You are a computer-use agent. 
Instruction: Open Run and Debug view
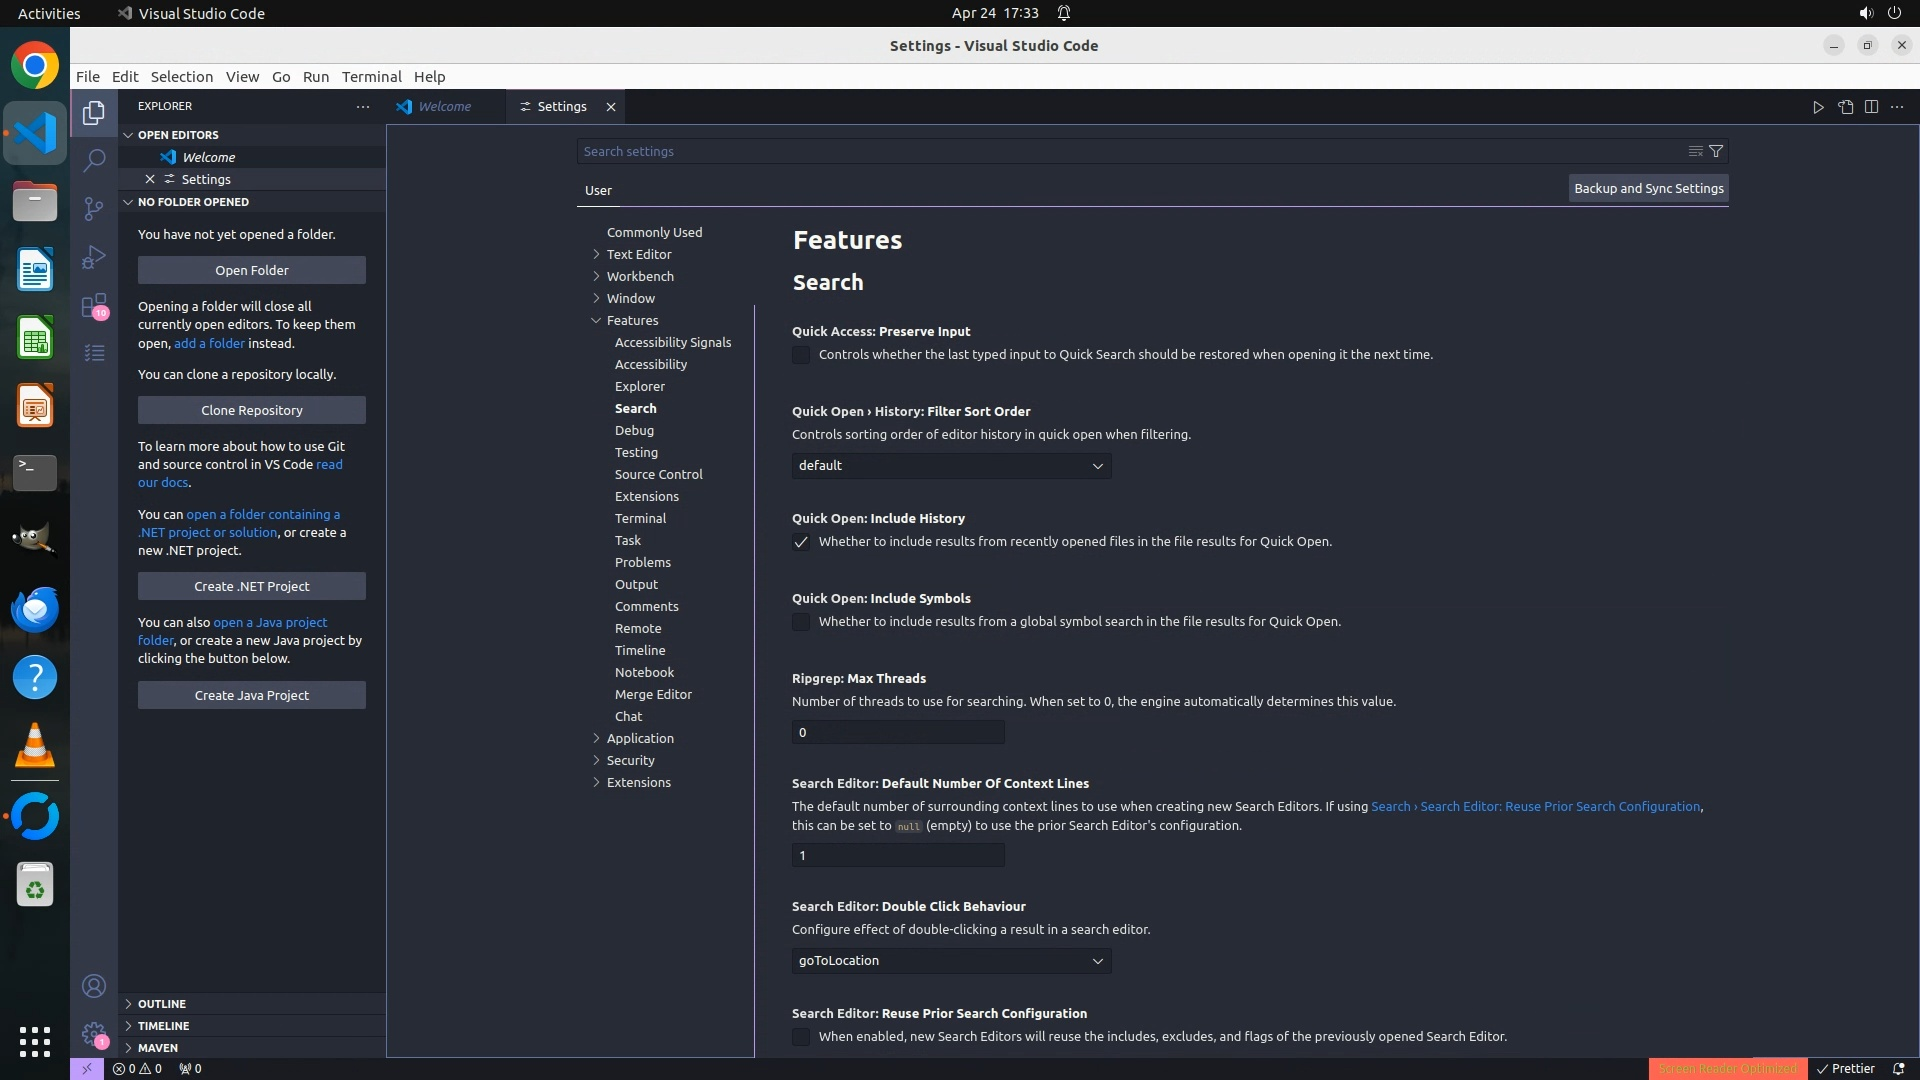(94, 257)
